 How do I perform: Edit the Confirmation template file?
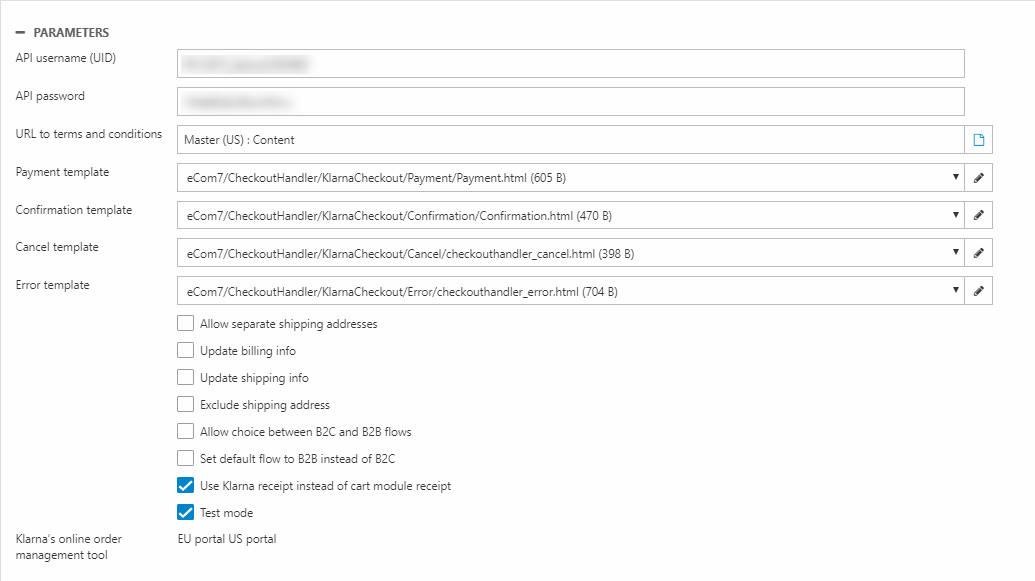(x=979, y=215)
